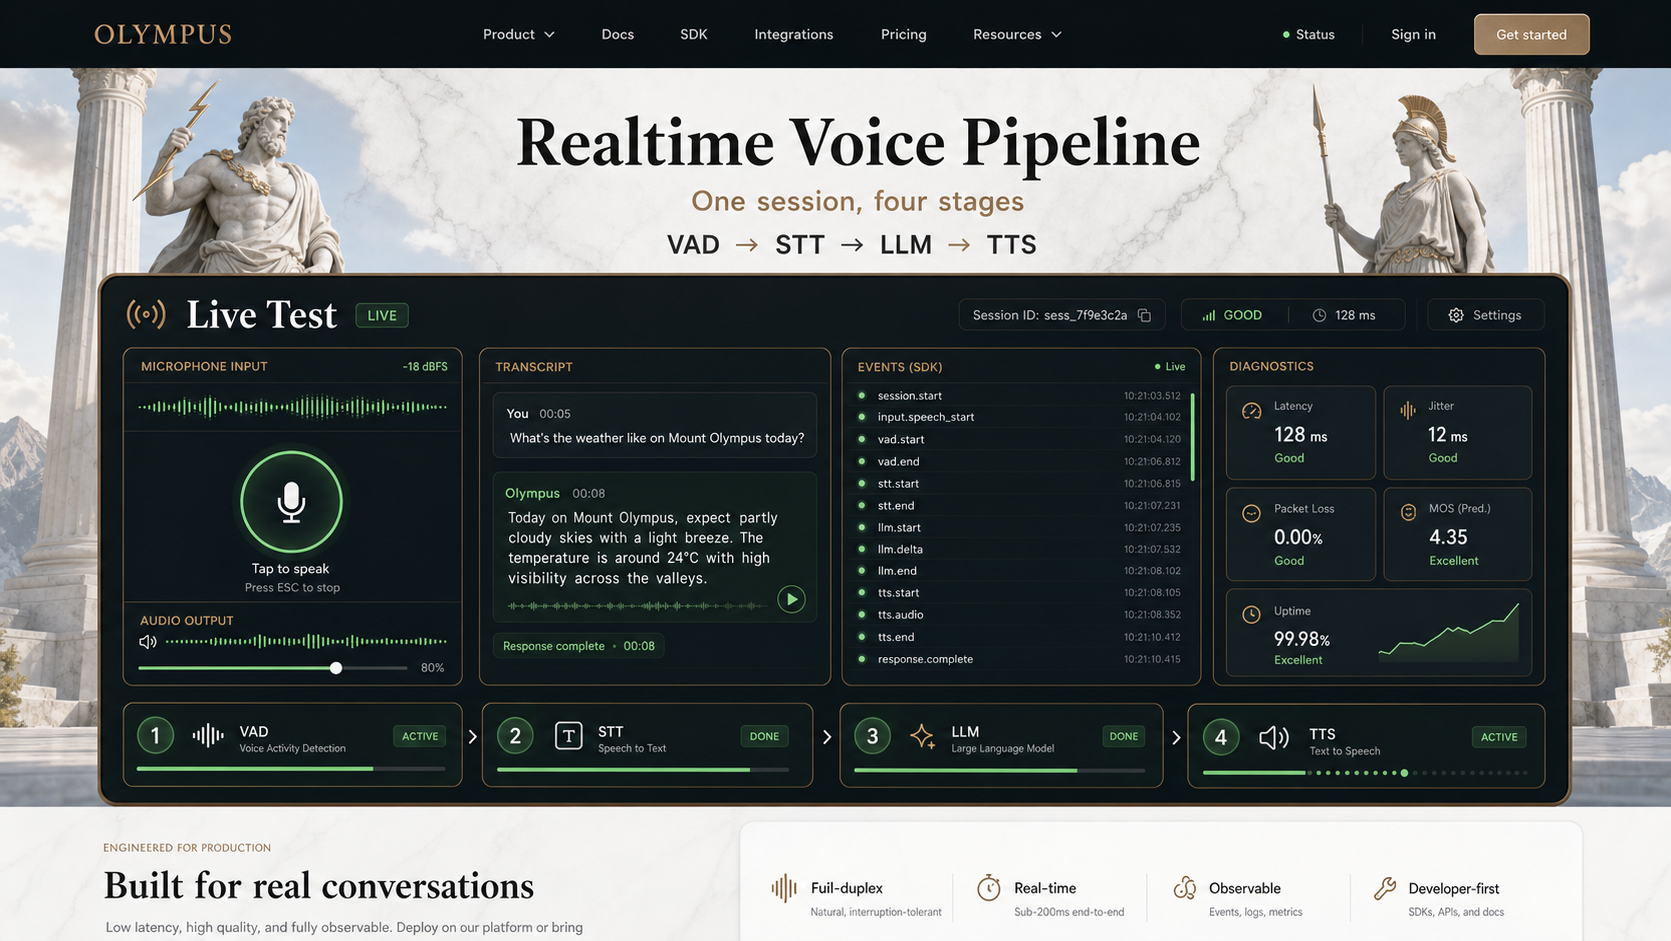Viewport: 1671px width, 941px height.
Task: Copy the session ID with copy icon
Action: click(1144, 315)
